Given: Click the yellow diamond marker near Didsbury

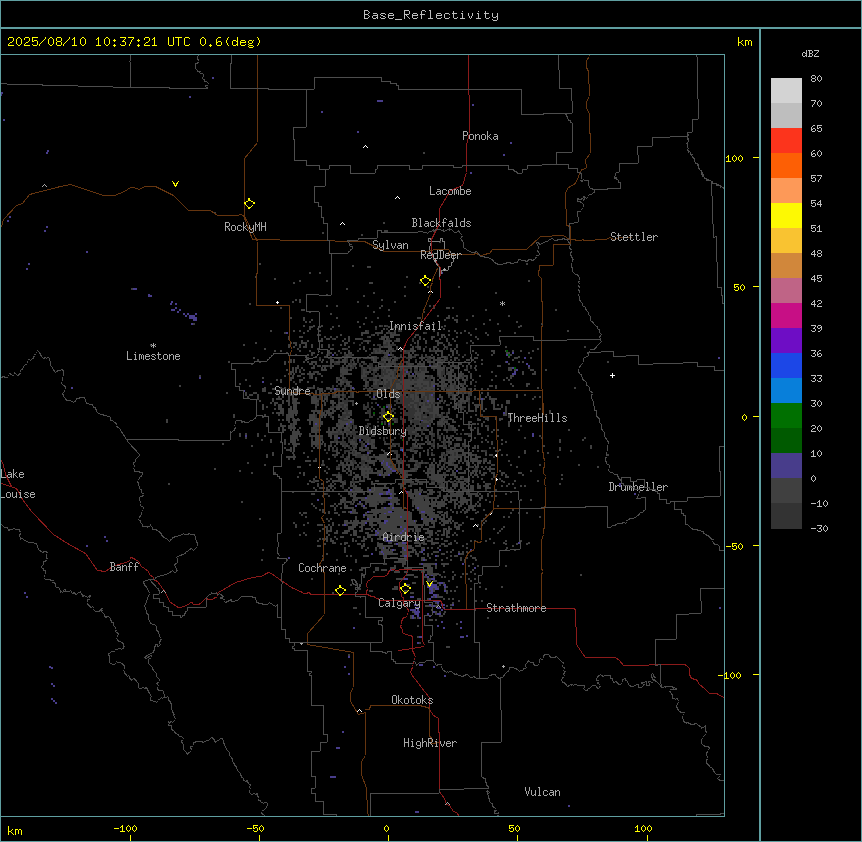Looking at the screenshot, I should [x=388, y=417].
